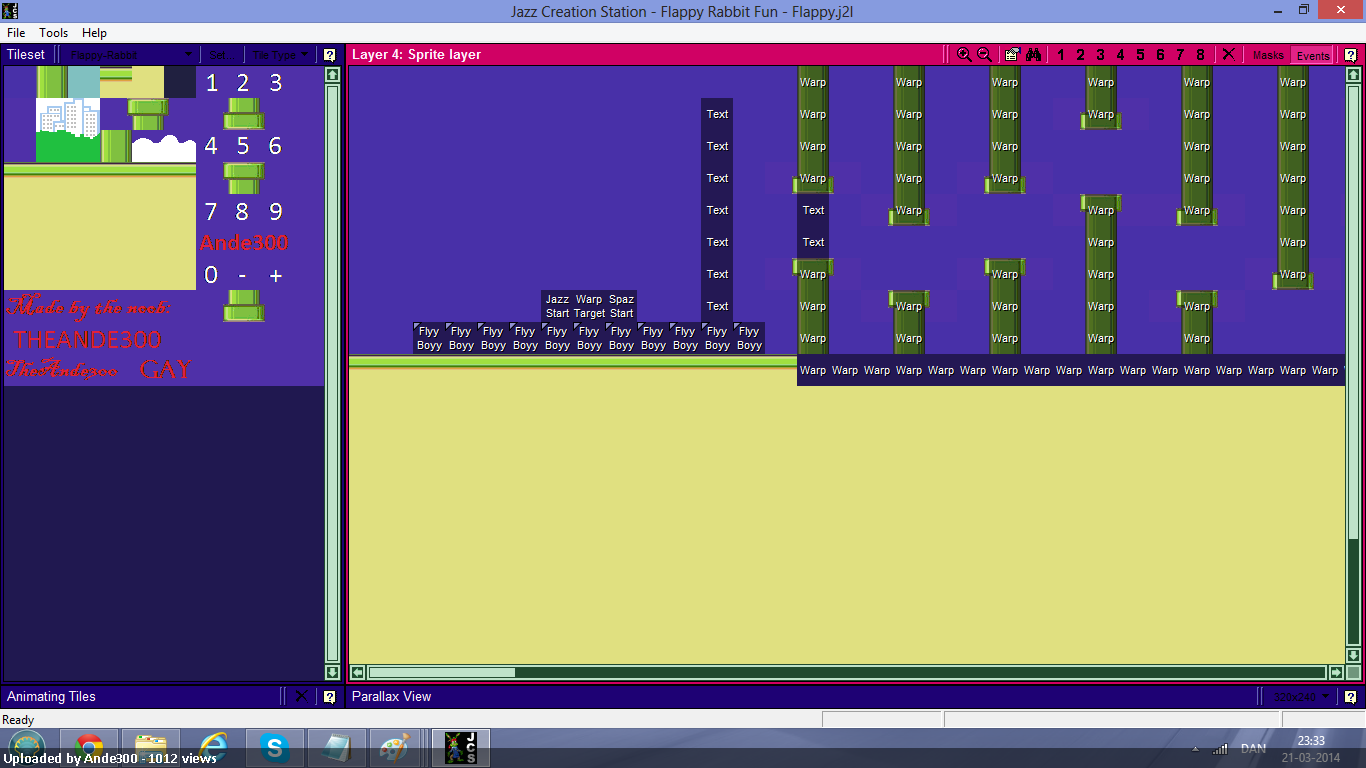The width and height of the screenshot is (1366, 768).
Task: Click the binoculars find icon
Action: tap(1034, 55)
